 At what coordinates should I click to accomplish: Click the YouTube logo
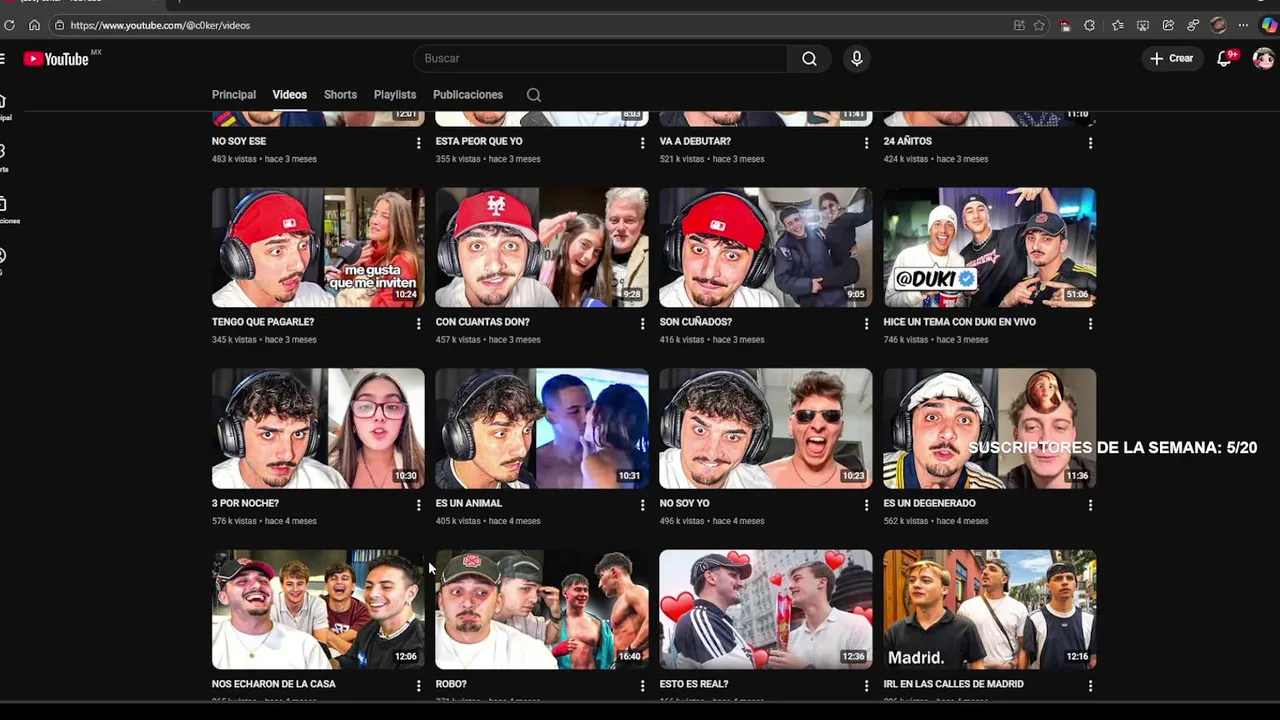[x=57, y=59]
